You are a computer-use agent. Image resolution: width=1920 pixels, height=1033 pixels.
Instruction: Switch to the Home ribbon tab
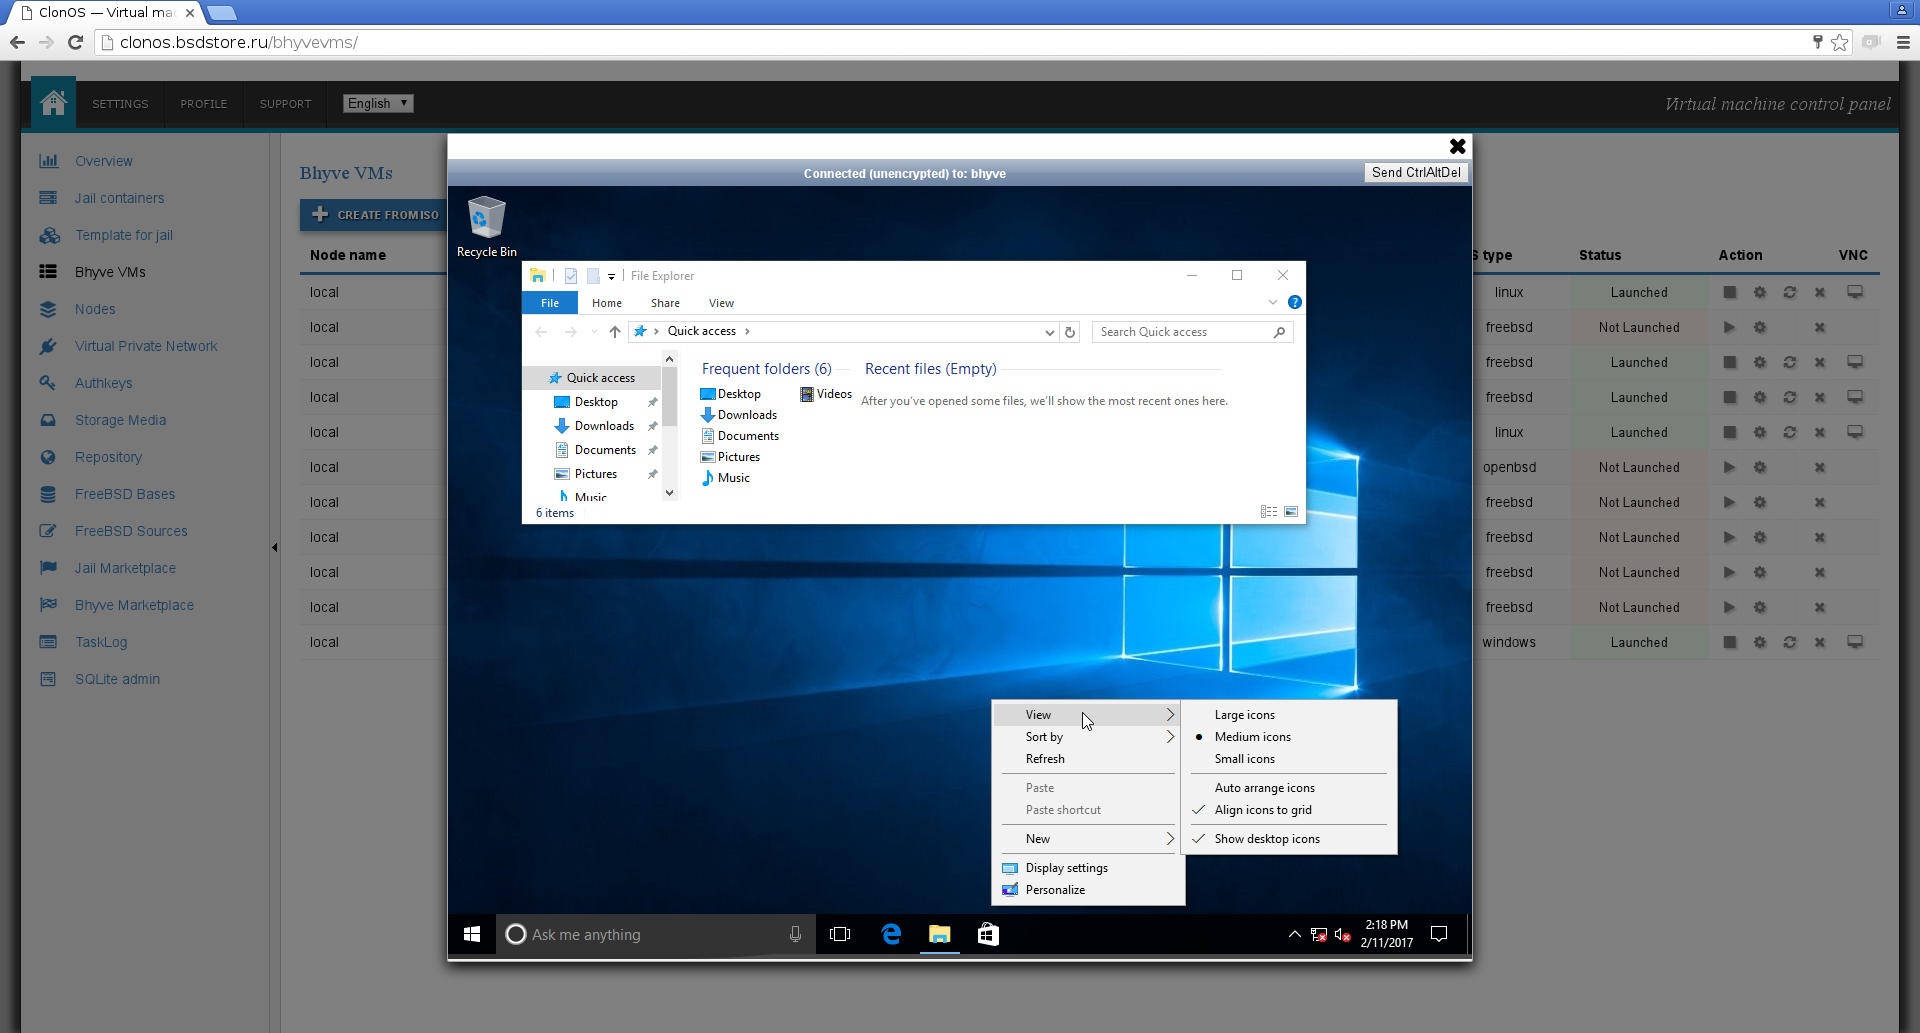607,303
